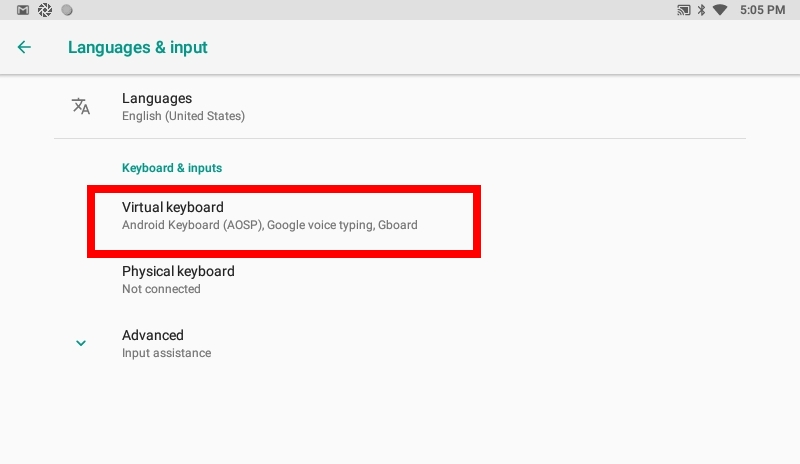
Task: Expand the Advanced section label
Action: [x=153, y=335]
